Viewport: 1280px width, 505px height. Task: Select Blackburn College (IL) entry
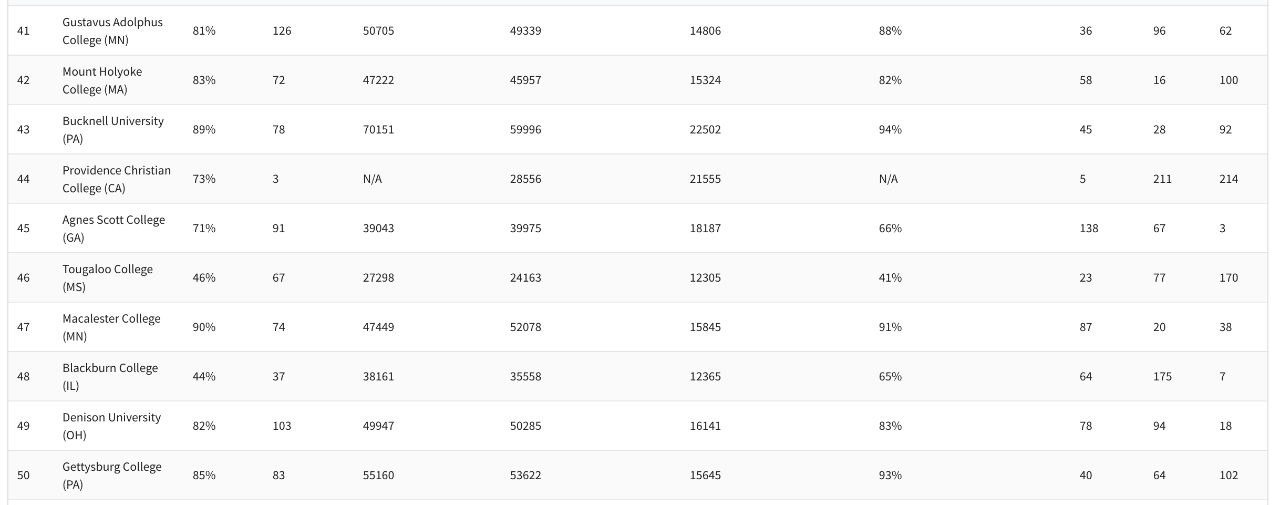pyautogui.click(x=110, y=376)
